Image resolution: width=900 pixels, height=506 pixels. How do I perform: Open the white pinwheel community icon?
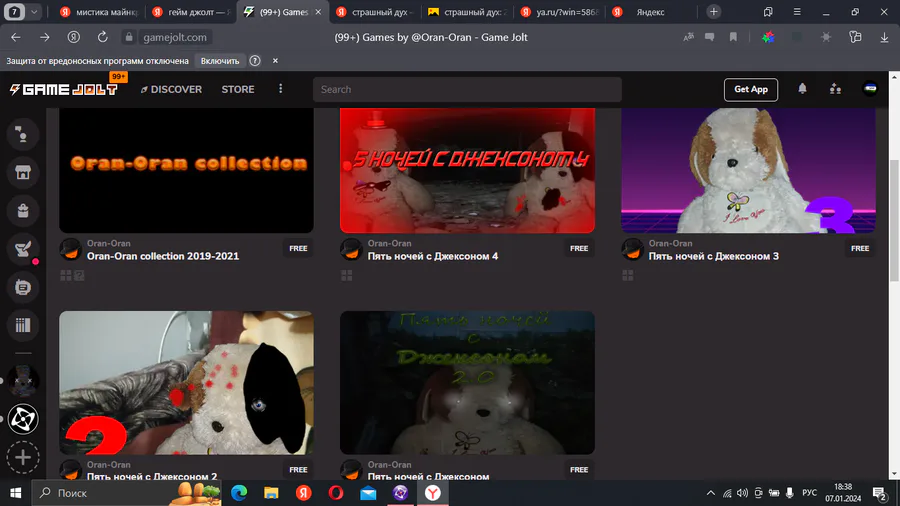tap(23, 419)
